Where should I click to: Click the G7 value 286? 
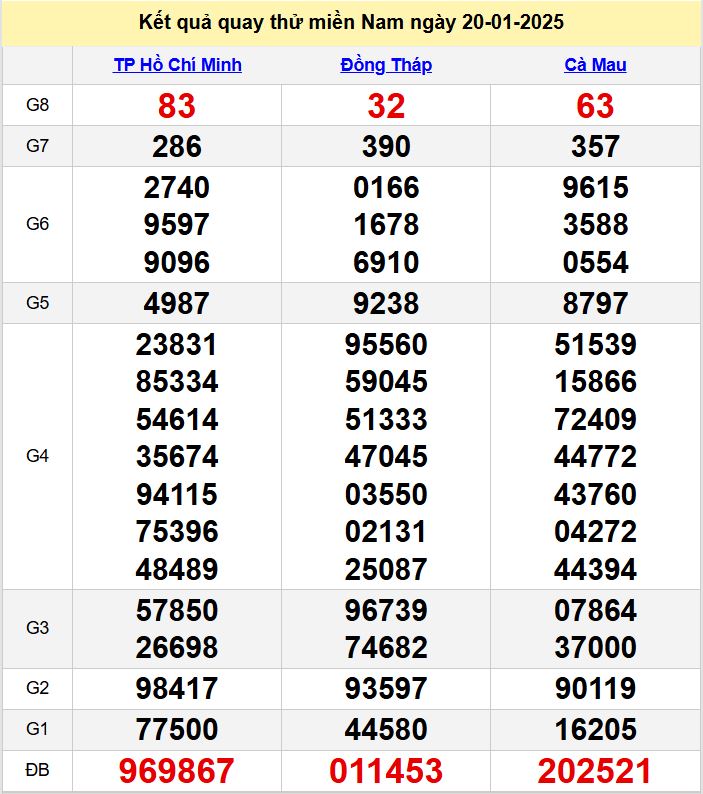pyautogui.click(x=177, y=146)
